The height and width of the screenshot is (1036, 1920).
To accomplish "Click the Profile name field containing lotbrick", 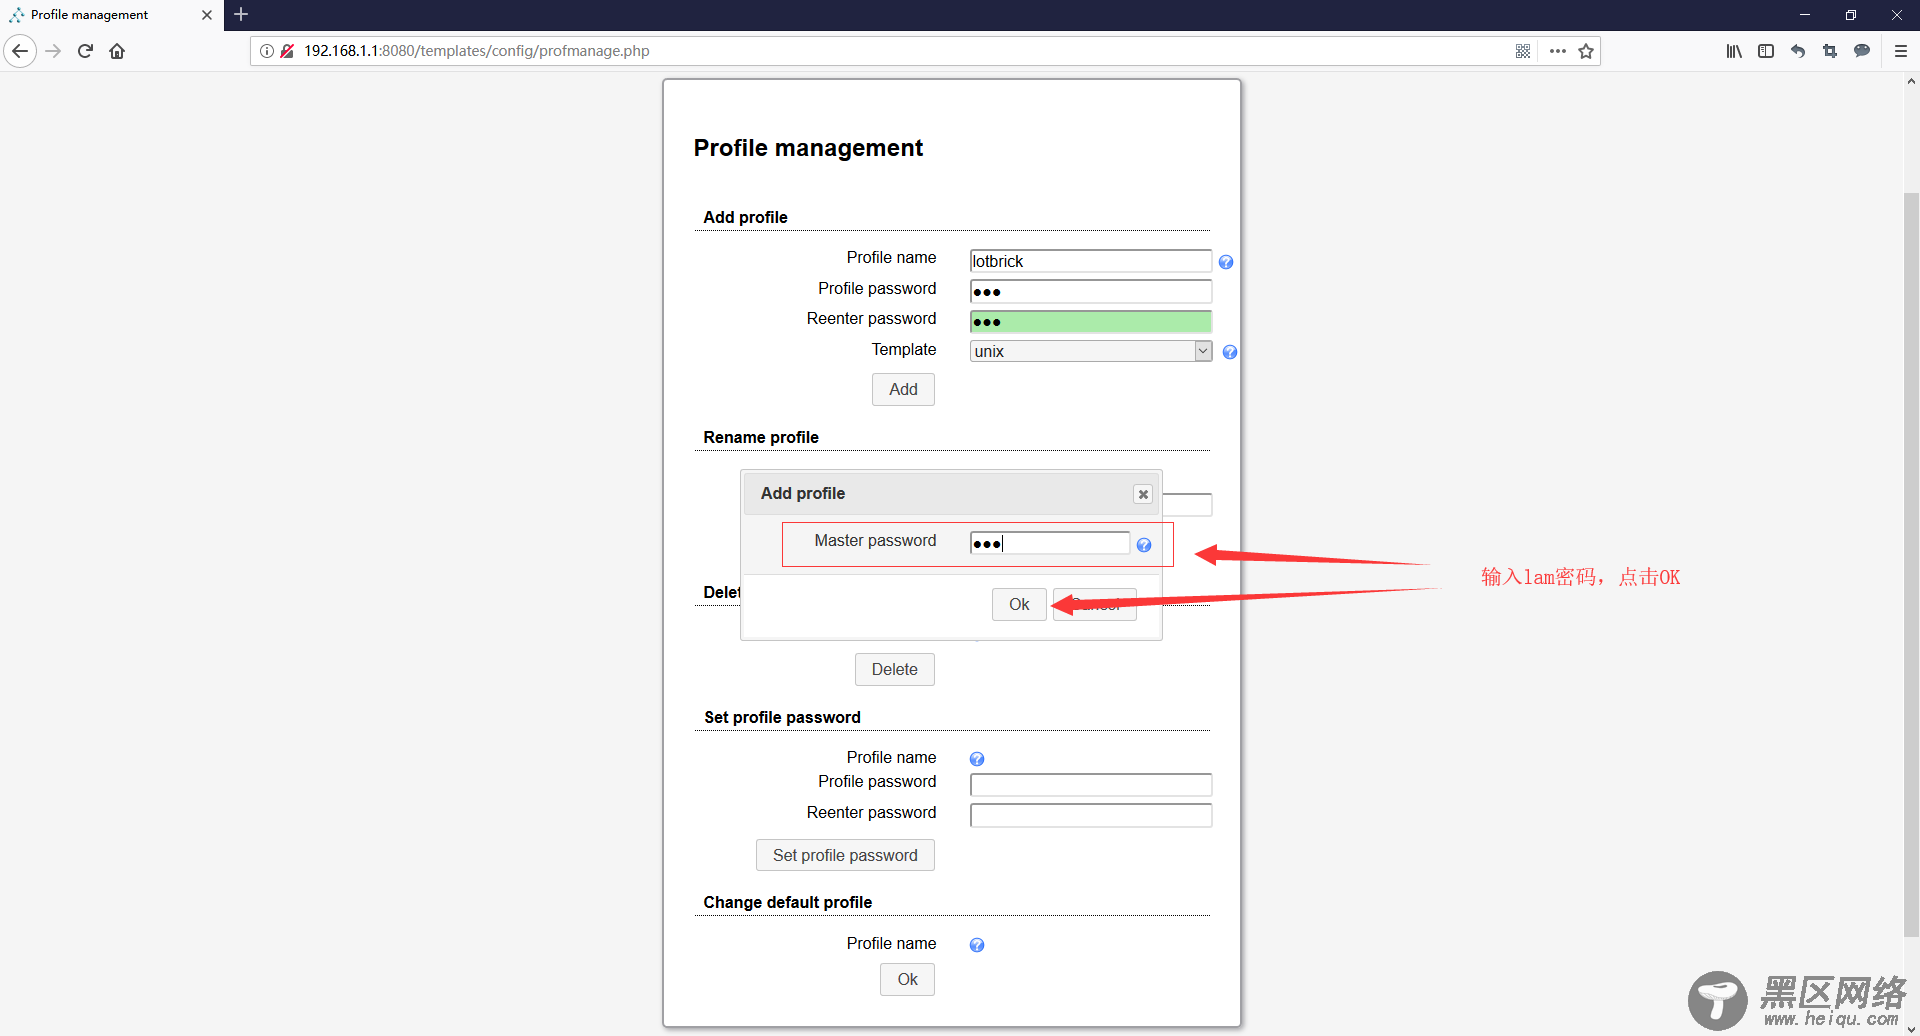I will coord(1091,261).
